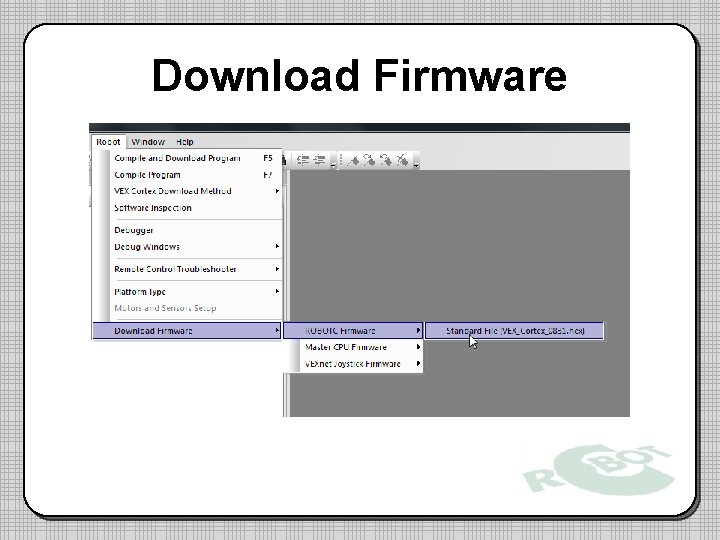Click the decrease indent toolbar icon

click(303, 160)
